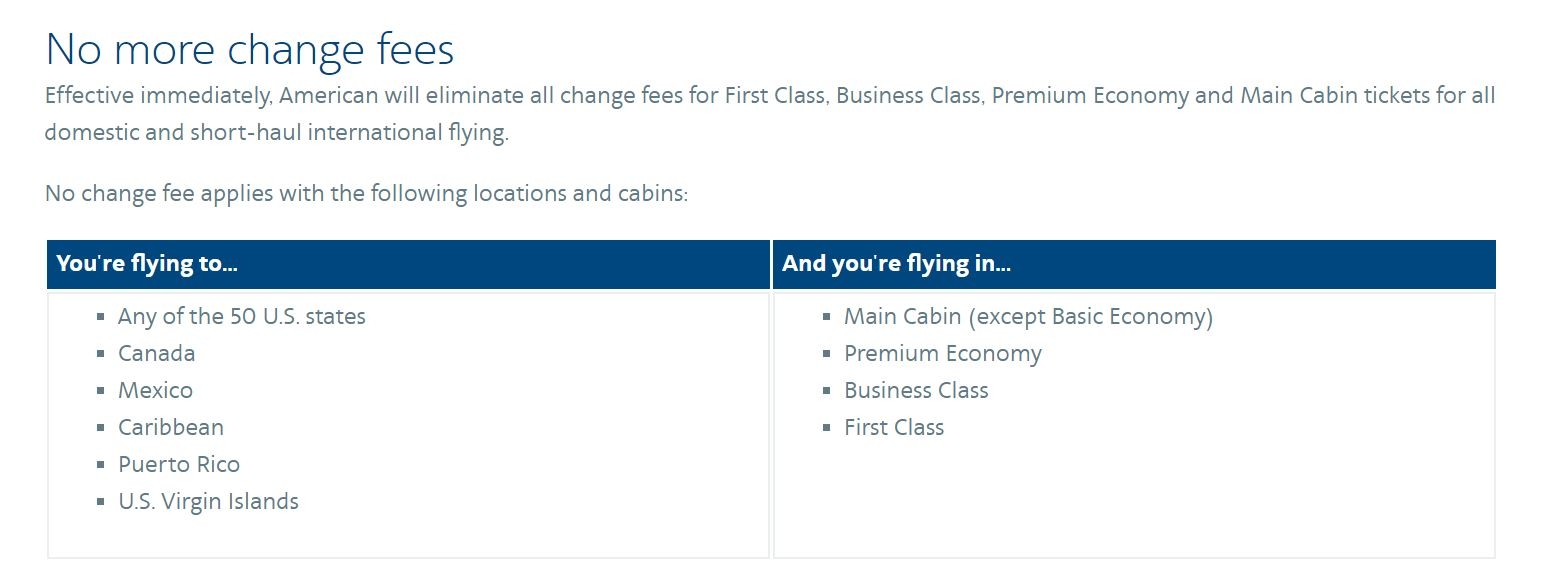Click 'Main Cabin (except Basic Economy)' entry

pyautogui.click(x=1028, y=317)
